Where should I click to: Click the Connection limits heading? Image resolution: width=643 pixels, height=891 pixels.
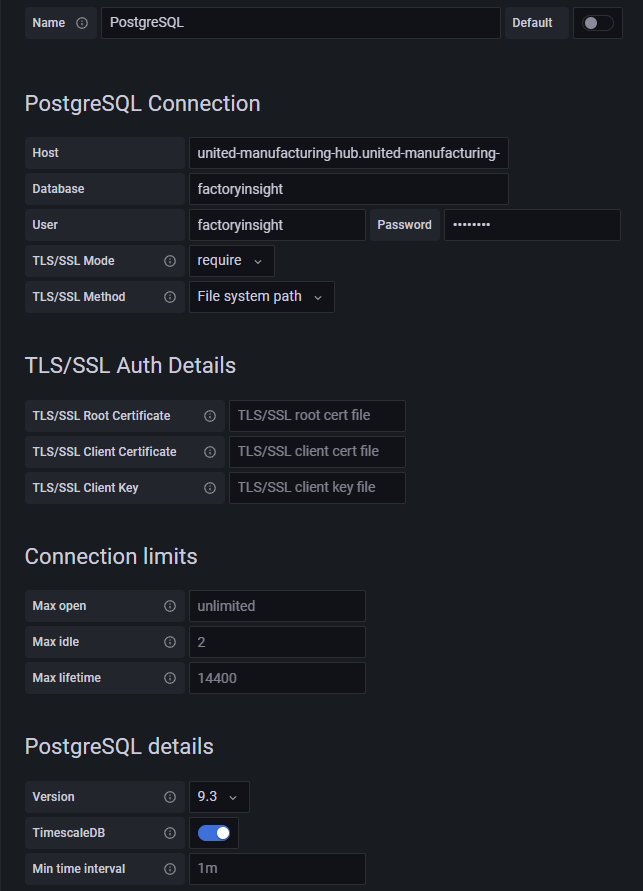111,556
